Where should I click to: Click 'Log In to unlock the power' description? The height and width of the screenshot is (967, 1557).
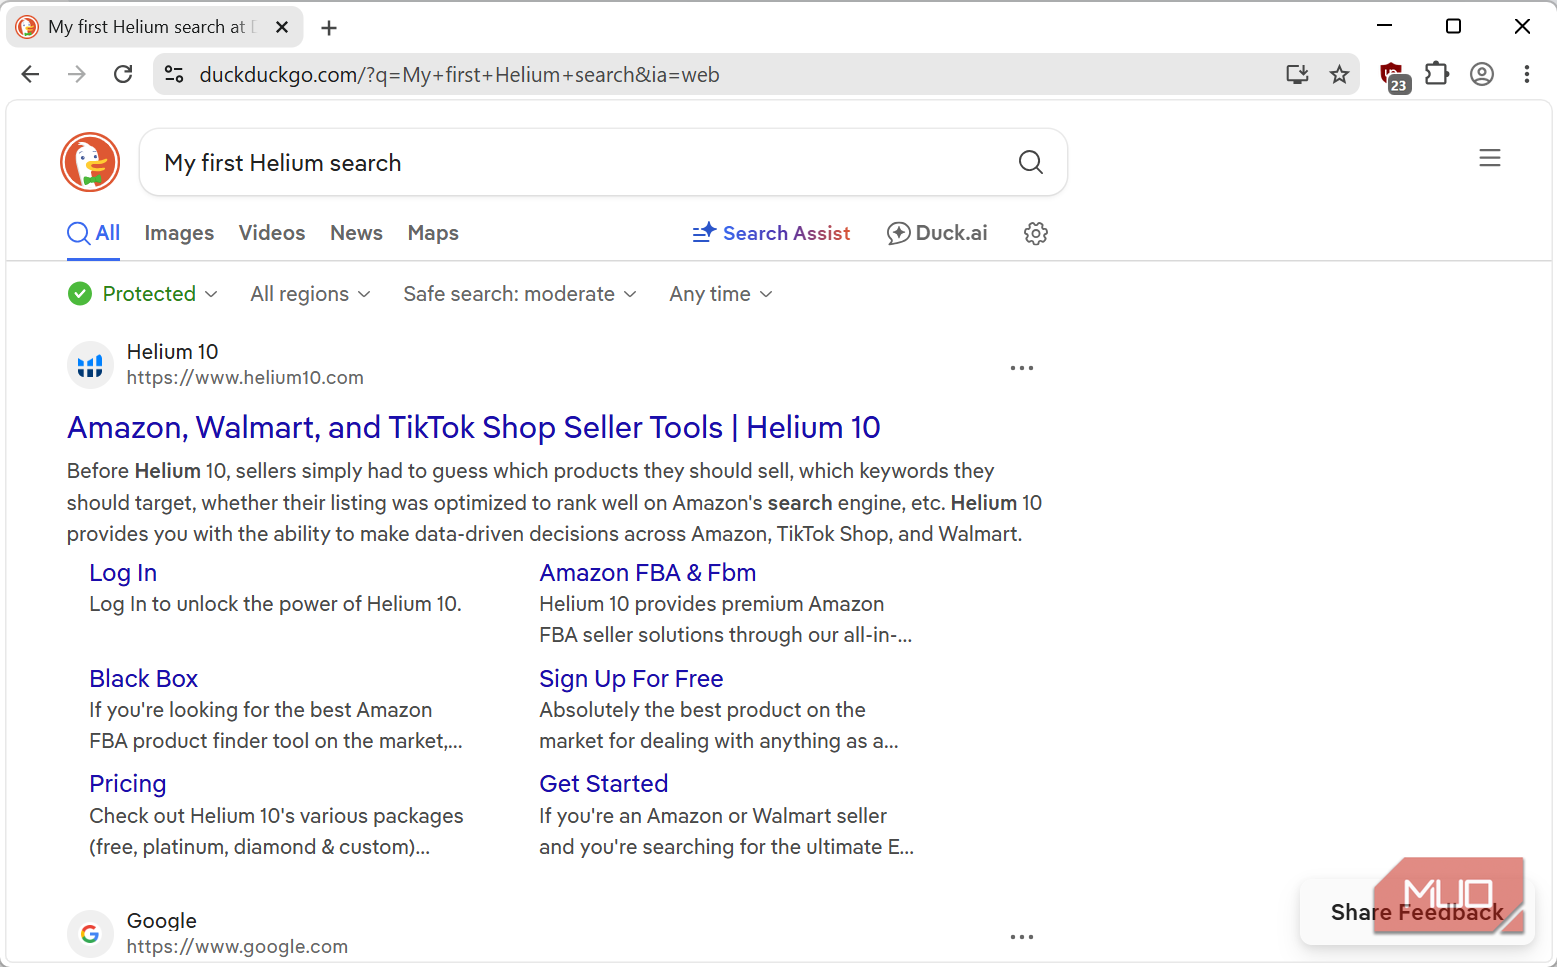(275, 604)
